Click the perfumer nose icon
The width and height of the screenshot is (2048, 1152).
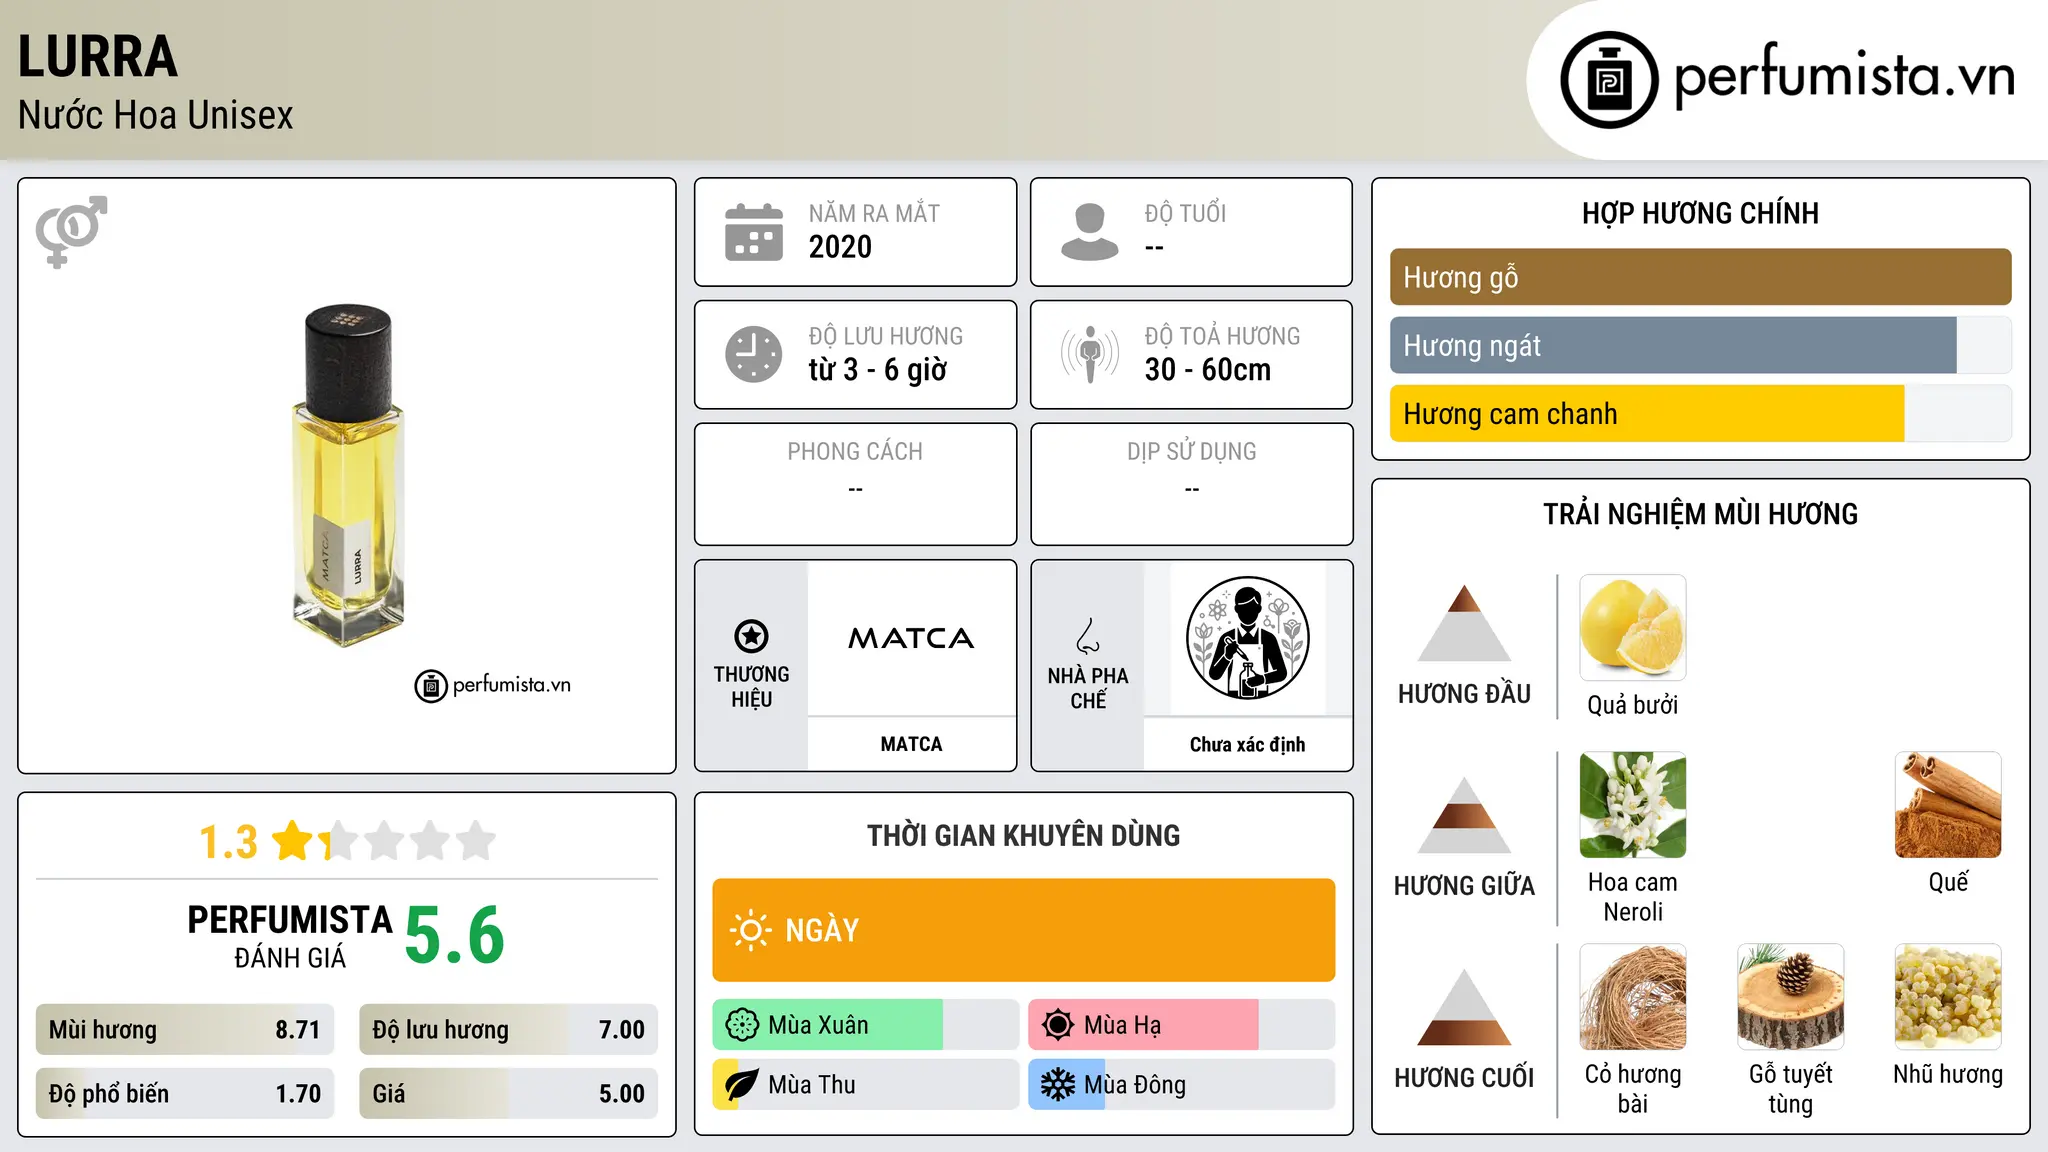point(1088,636)
